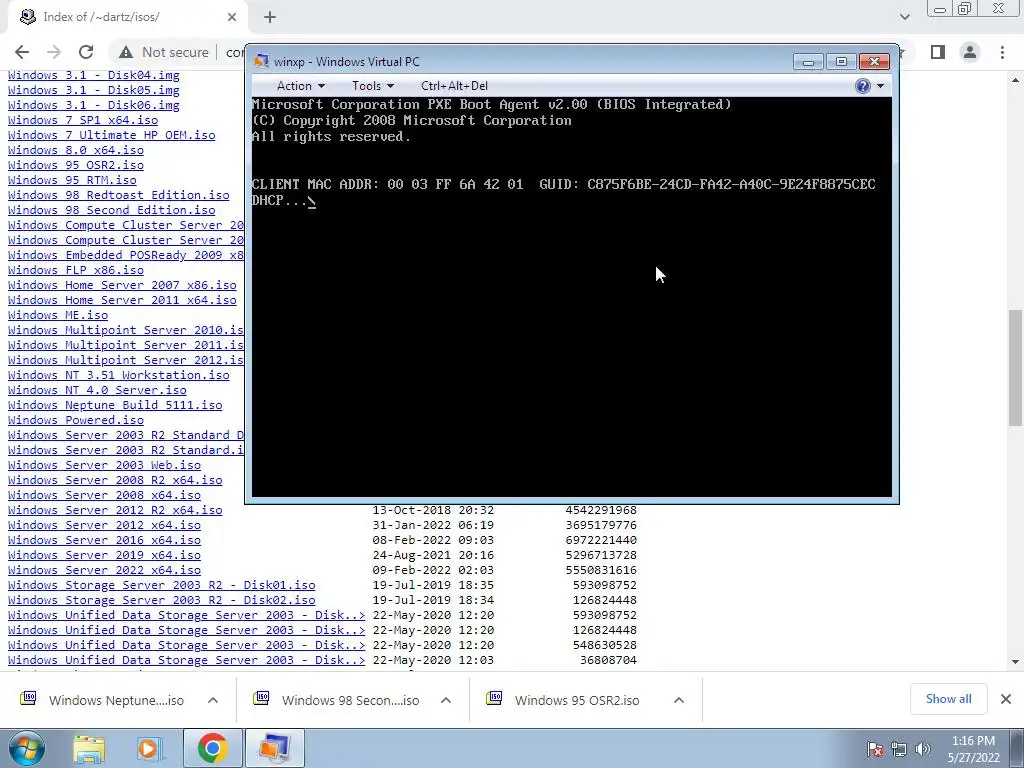Click the Virtual PC help icon
This screenshot has width=1024, height=768.
(863, 86)
